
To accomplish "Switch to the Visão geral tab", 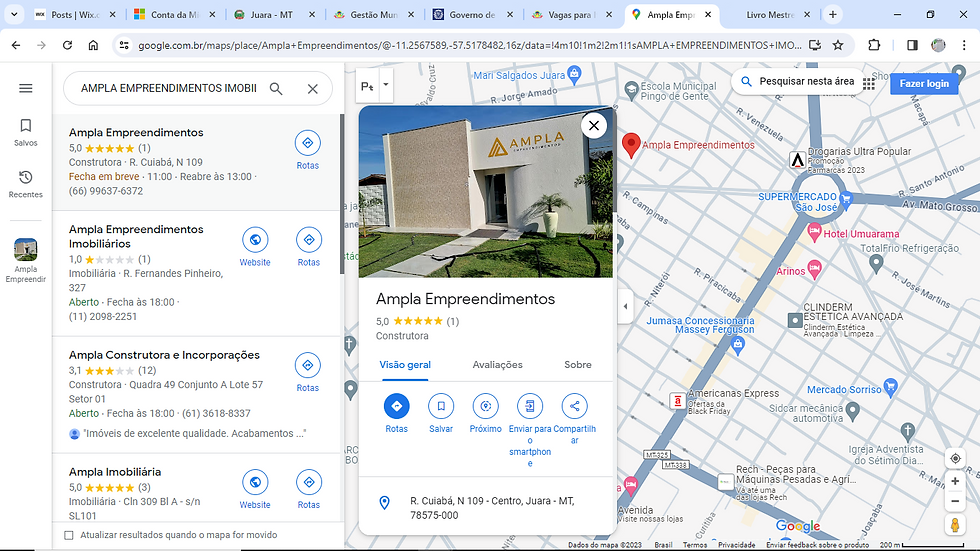I will pyautogui.click(x=405, y=365).
